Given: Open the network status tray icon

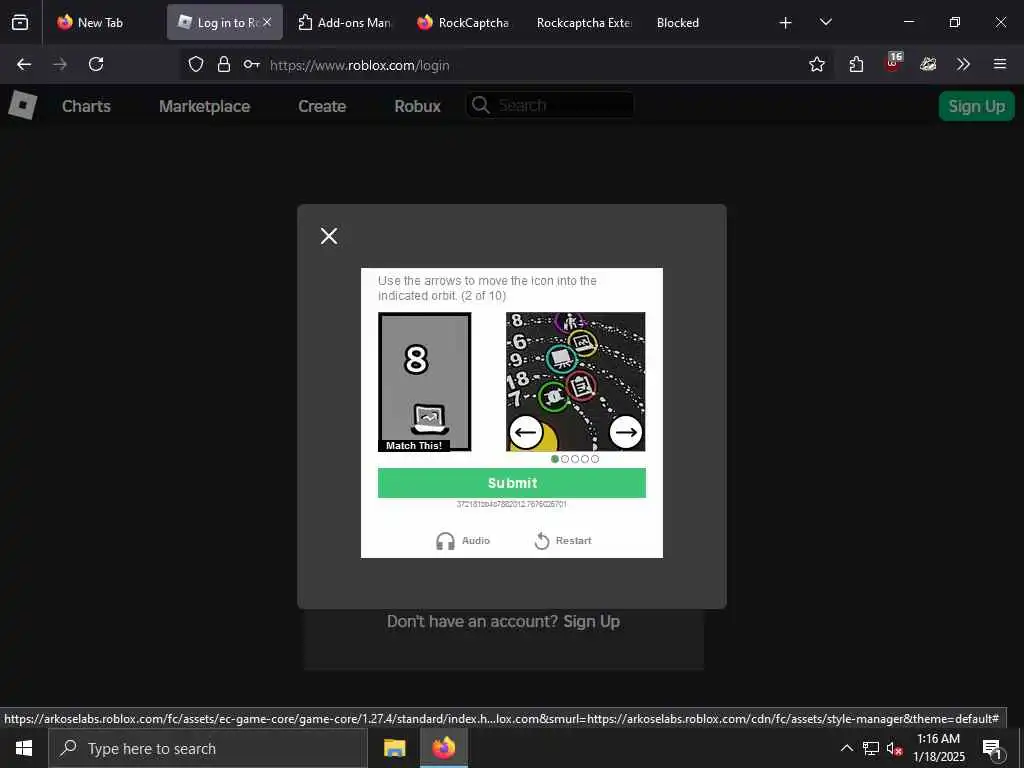Looking at the screenshot, I should coord(871,748).
